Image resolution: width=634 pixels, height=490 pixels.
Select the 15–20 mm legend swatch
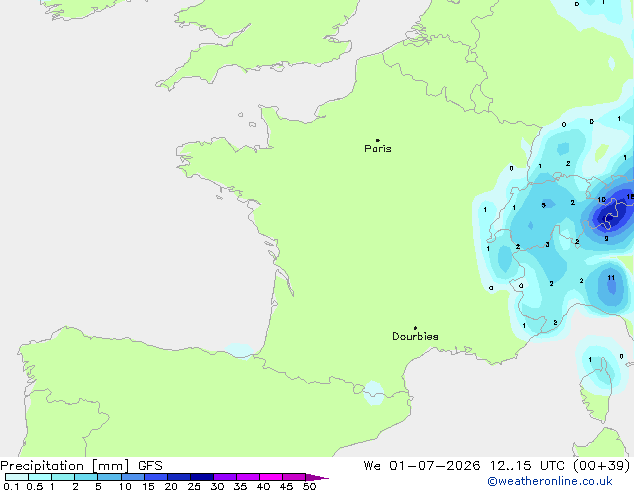tap(156, 477)
